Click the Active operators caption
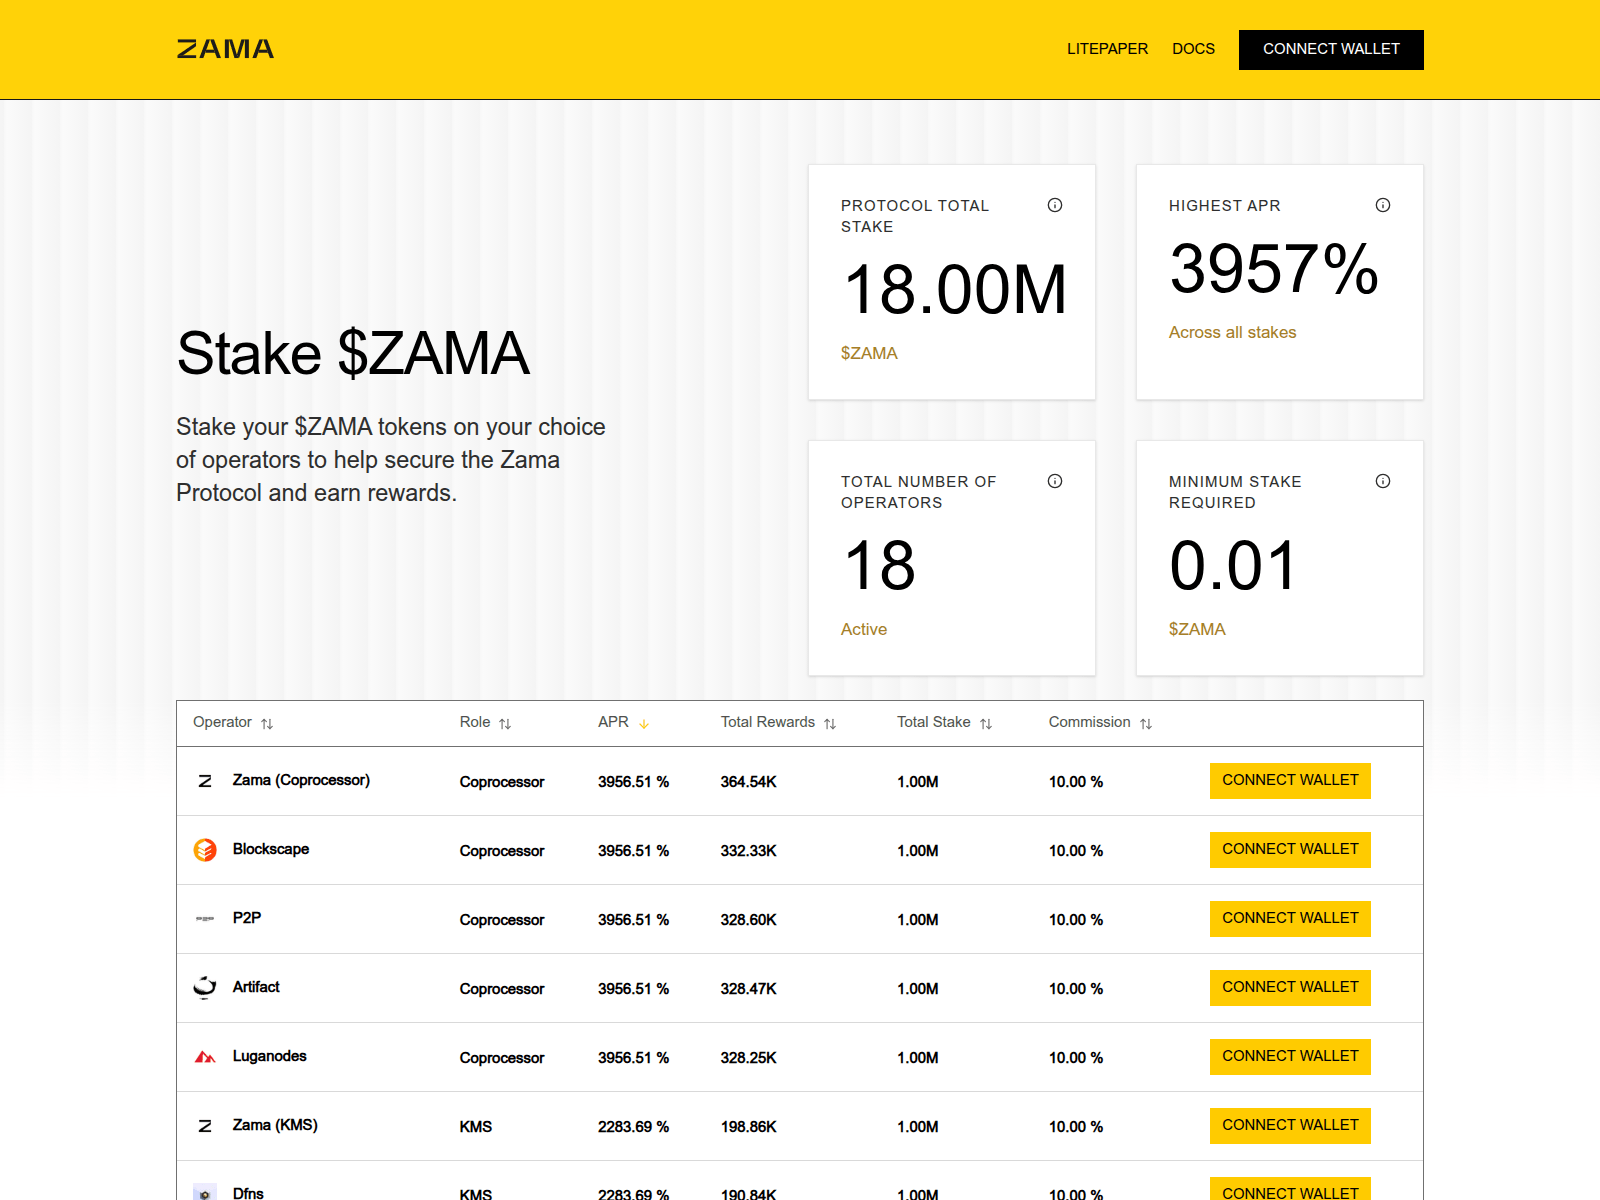The width and height of the screenshot is (1600, 1200). (x=864, y=629)
